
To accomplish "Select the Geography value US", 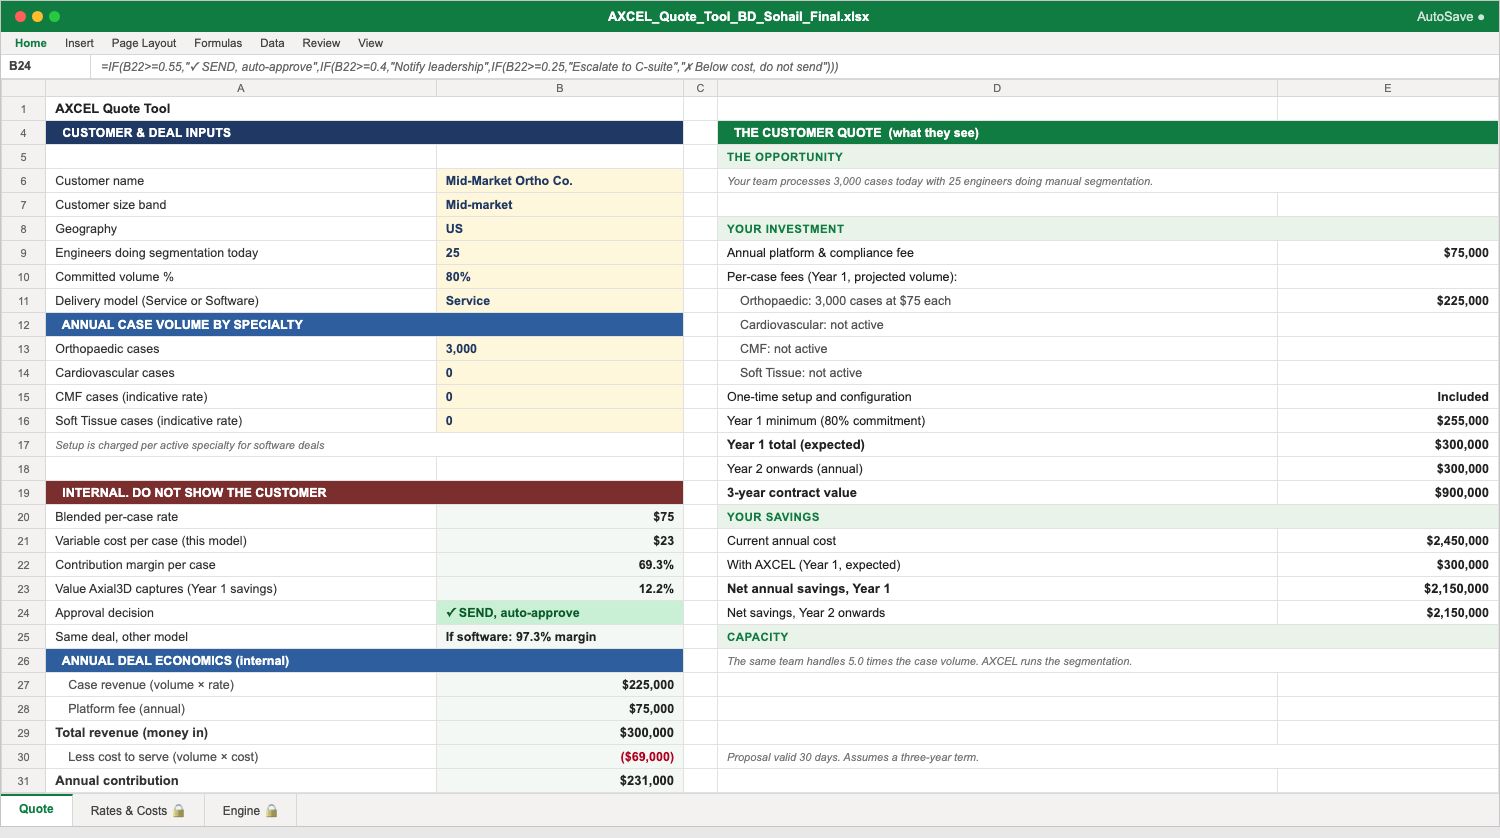I will pos(560,229).
